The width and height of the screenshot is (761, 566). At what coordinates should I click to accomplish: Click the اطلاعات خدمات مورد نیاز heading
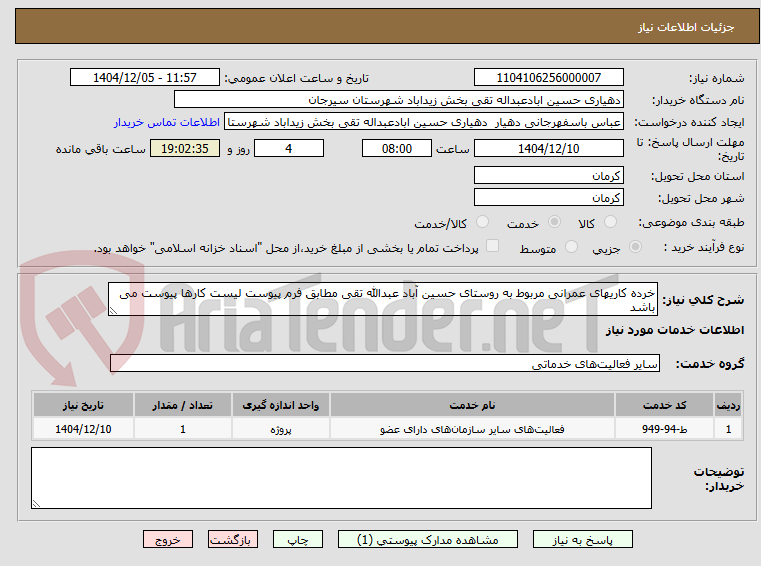(x=675, y=330)
